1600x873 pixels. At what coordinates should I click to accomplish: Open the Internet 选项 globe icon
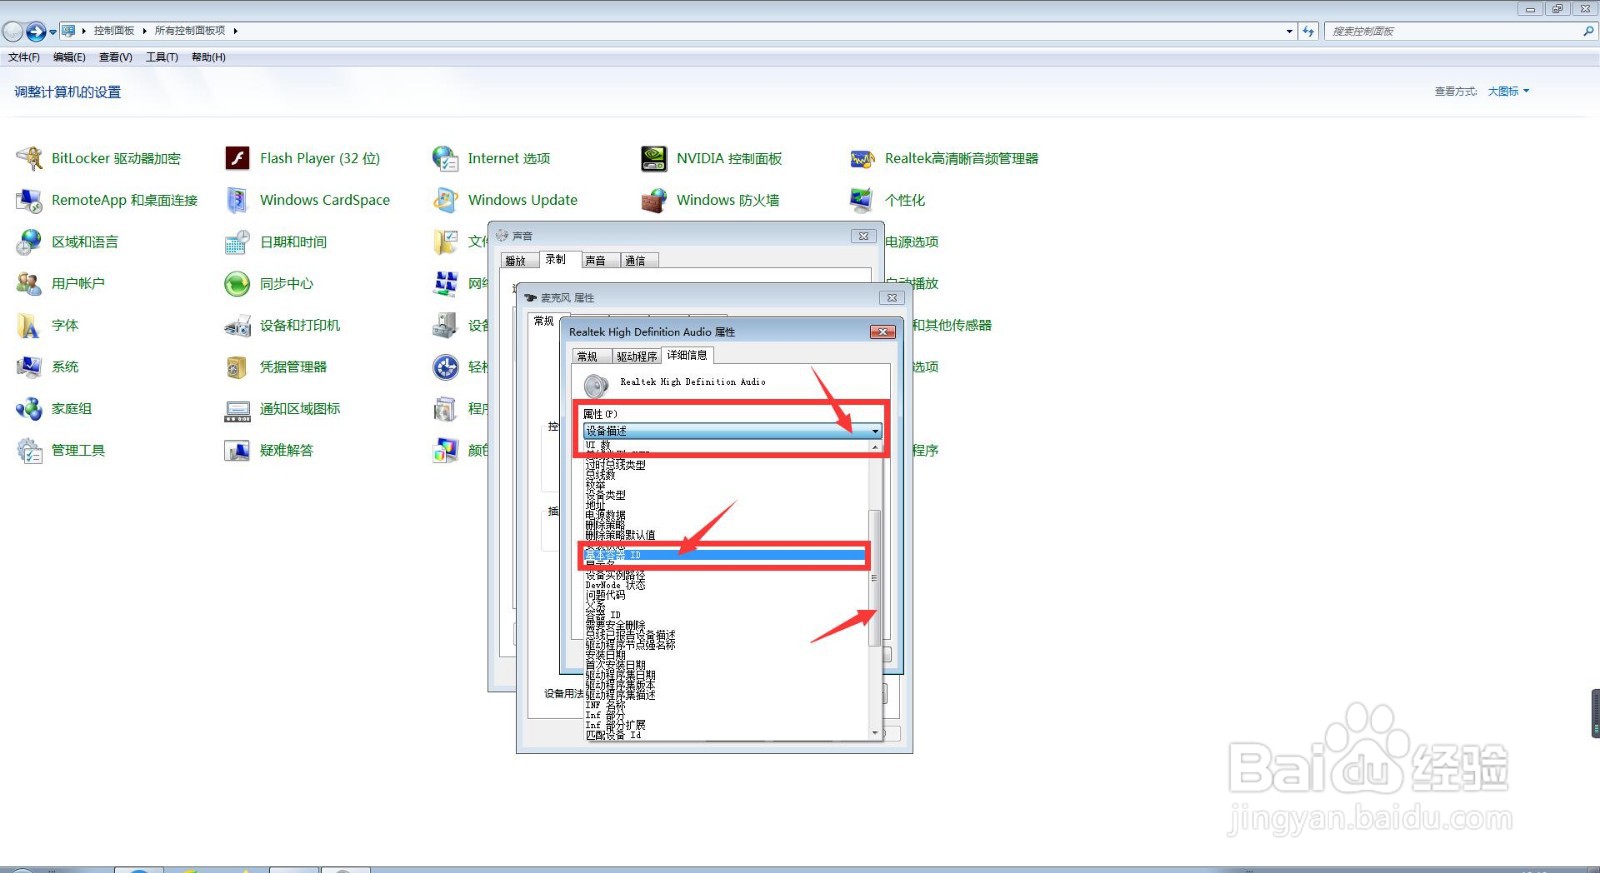[445, 158]
